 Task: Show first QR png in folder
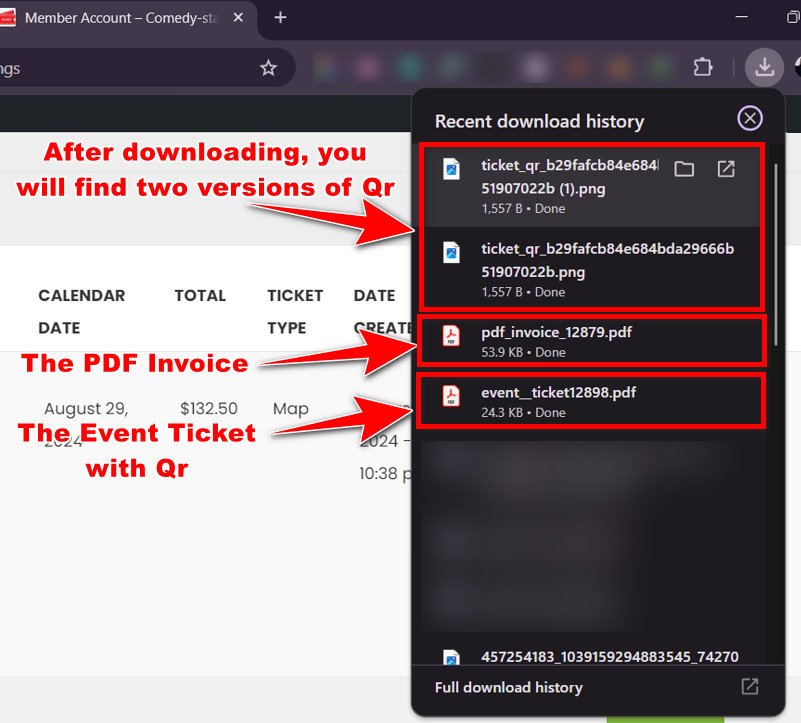684,169
